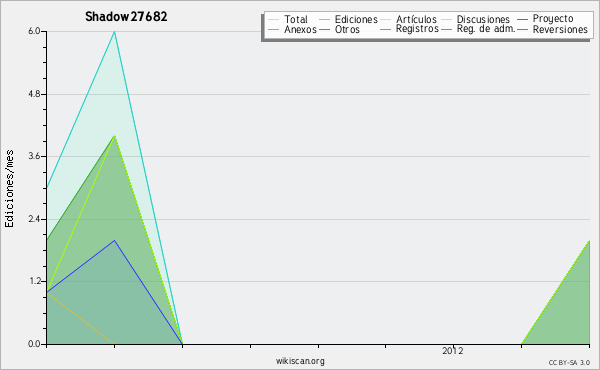Viewport: 600px width, 370px height.
Task: Click the 1.2 y-axis value
Action: 34,282
